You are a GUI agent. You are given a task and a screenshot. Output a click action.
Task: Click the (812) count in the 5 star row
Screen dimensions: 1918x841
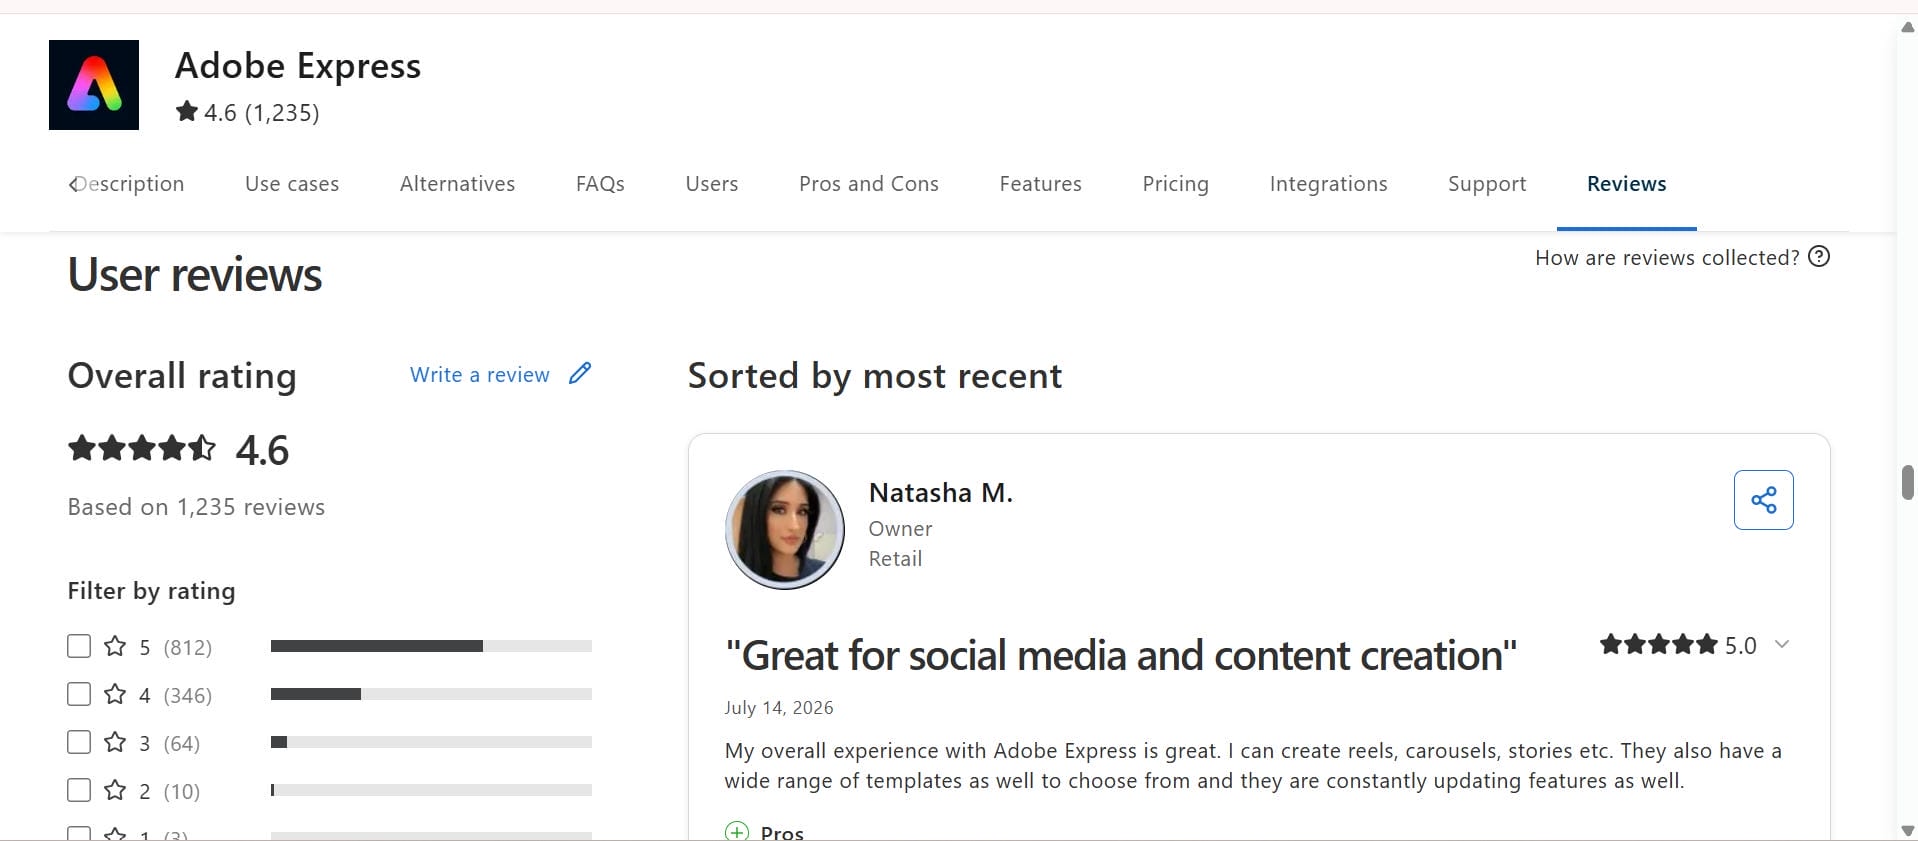(188, 647)
